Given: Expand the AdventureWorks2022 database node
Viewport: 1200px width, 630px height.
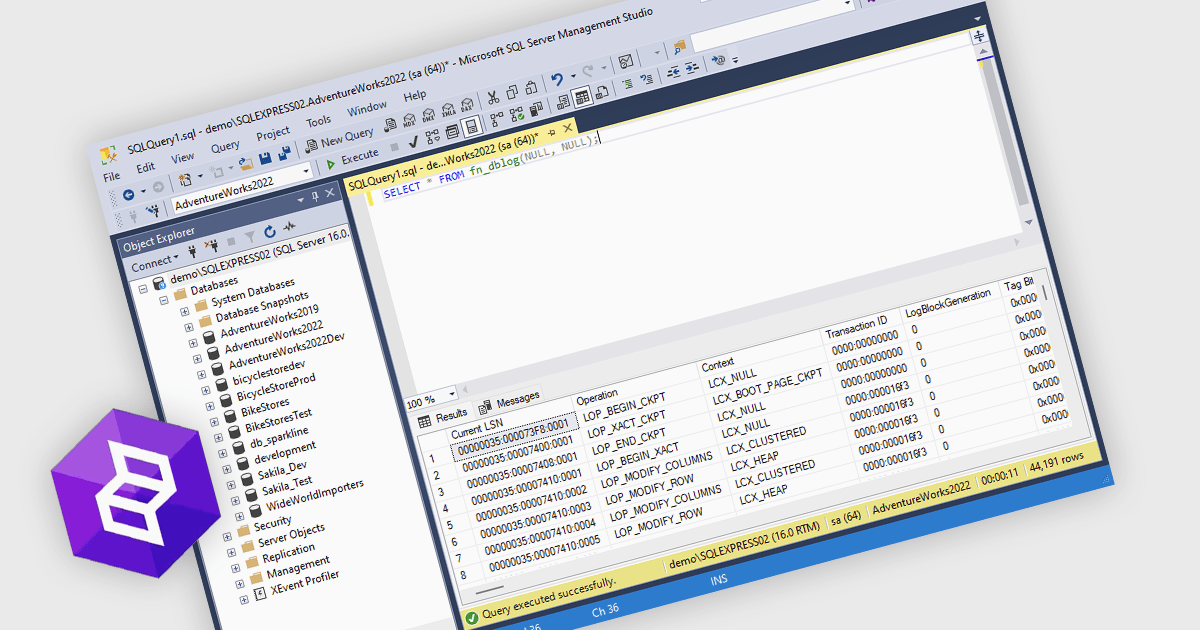Looking at the screenshot, I should (197, 358).
